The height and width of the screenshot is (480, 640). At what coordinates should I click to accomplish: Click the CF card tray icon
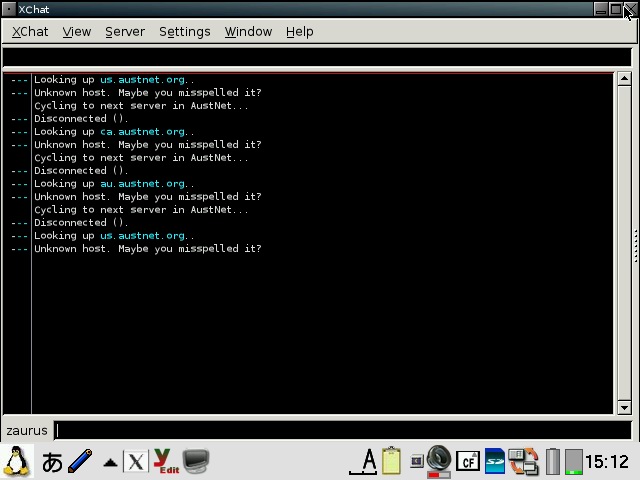pos(467,461)
